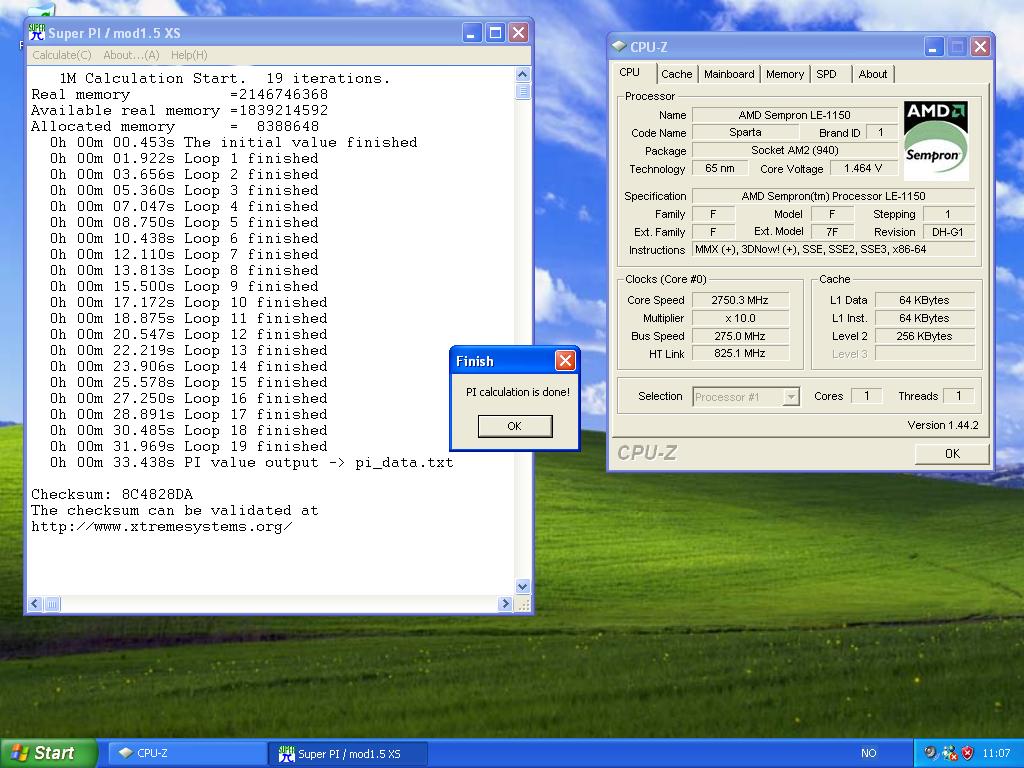Click the L1 Data value 64 KBytes
Viewport: 1024px width, 768px height.
pyautogui.click(x=924, y=300)
